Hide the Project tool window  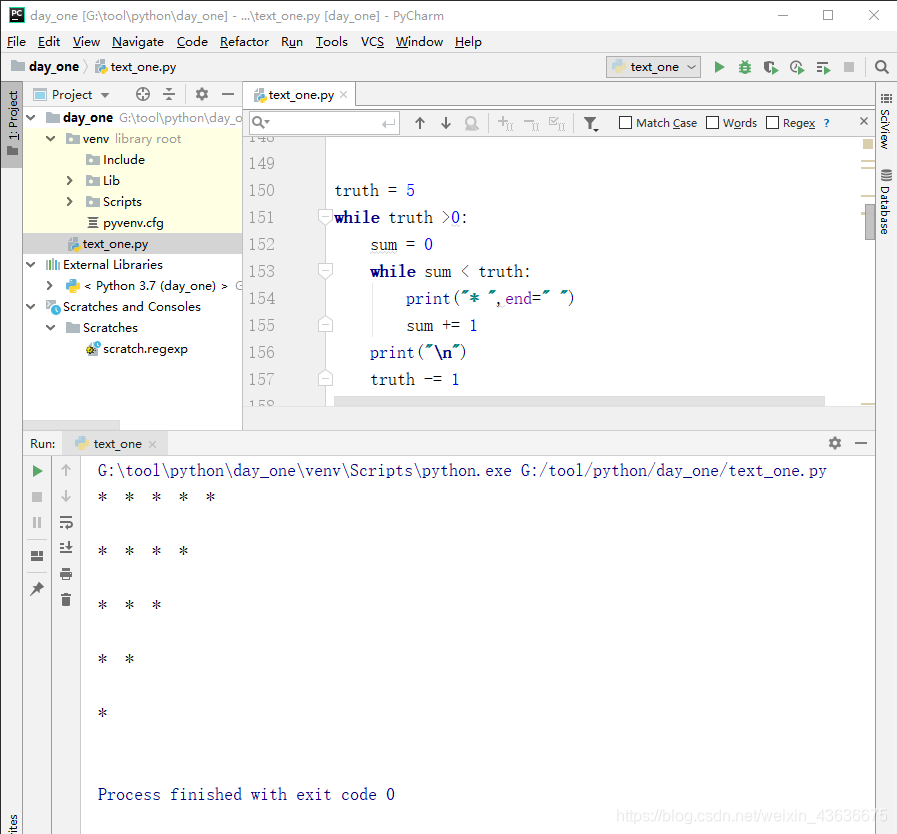[x=228, y=94]
